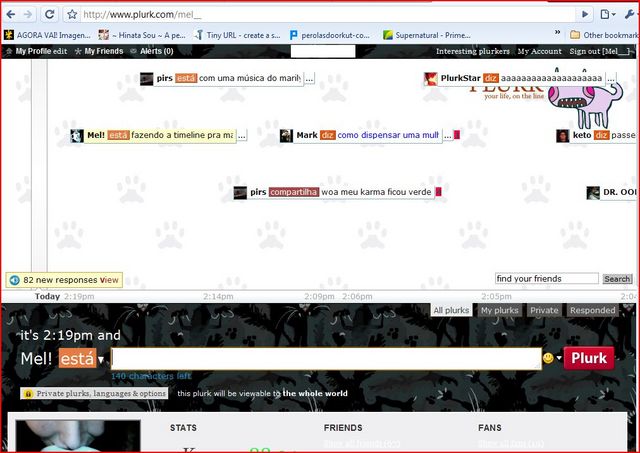Click the address bar URL field
The height and width of the screenshot is (453, 640).
point(327,15)
